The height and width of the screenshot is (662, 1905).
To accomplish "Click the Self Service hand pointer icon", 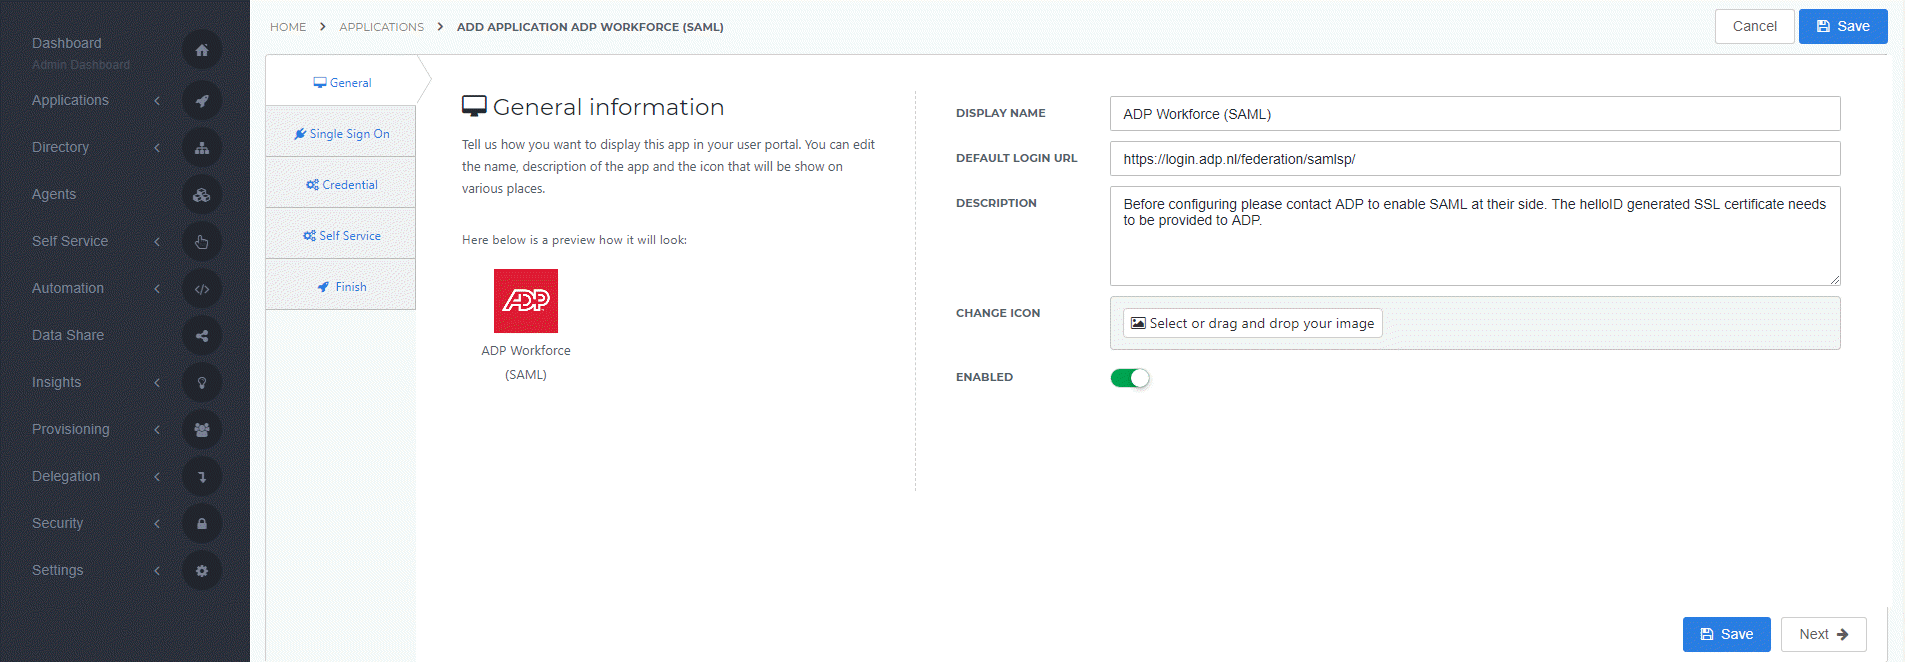I will coord(202,242).
